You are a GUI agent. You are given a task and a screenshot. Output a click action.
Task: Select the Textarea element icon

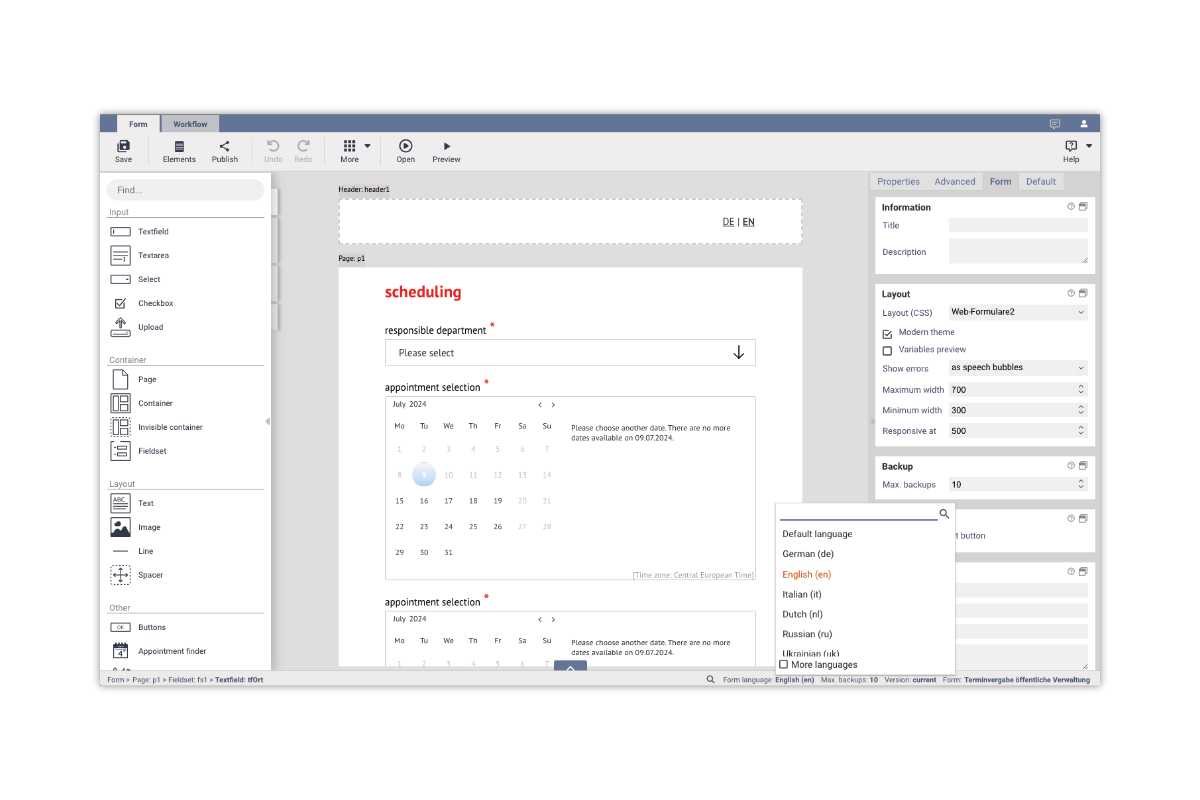(x=120, y=255)
